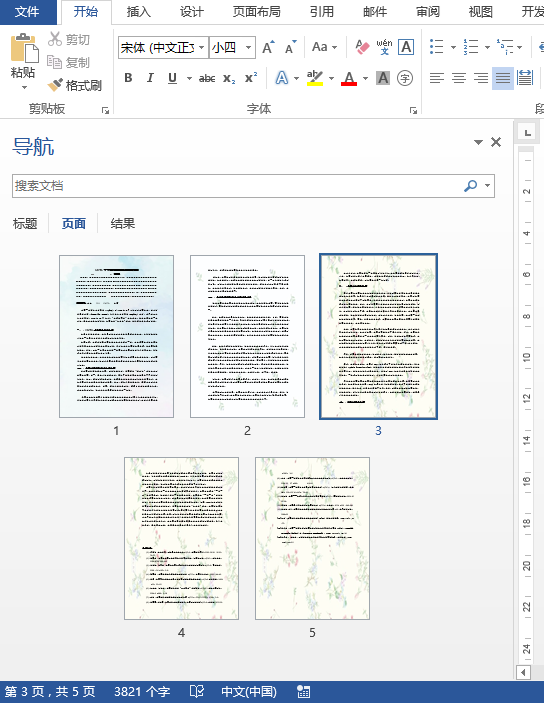Open the font name dropdown
The width and height of the screenshot is (544, 703).
pos(201,48)
